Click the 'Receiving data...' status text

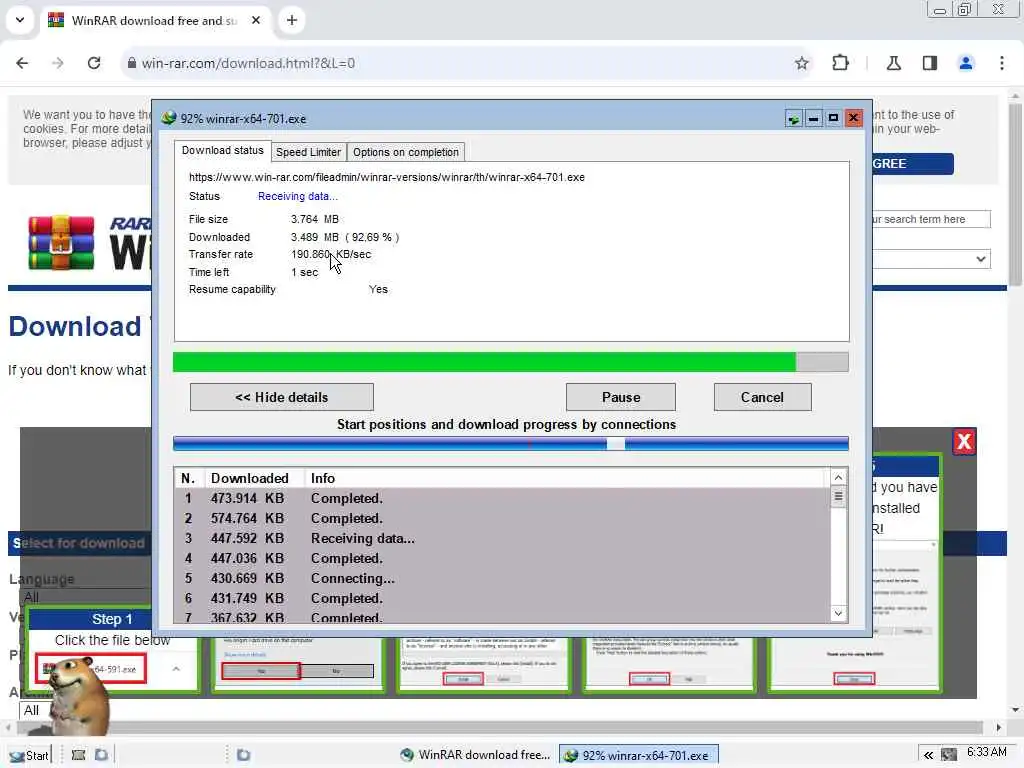point(298,196)
